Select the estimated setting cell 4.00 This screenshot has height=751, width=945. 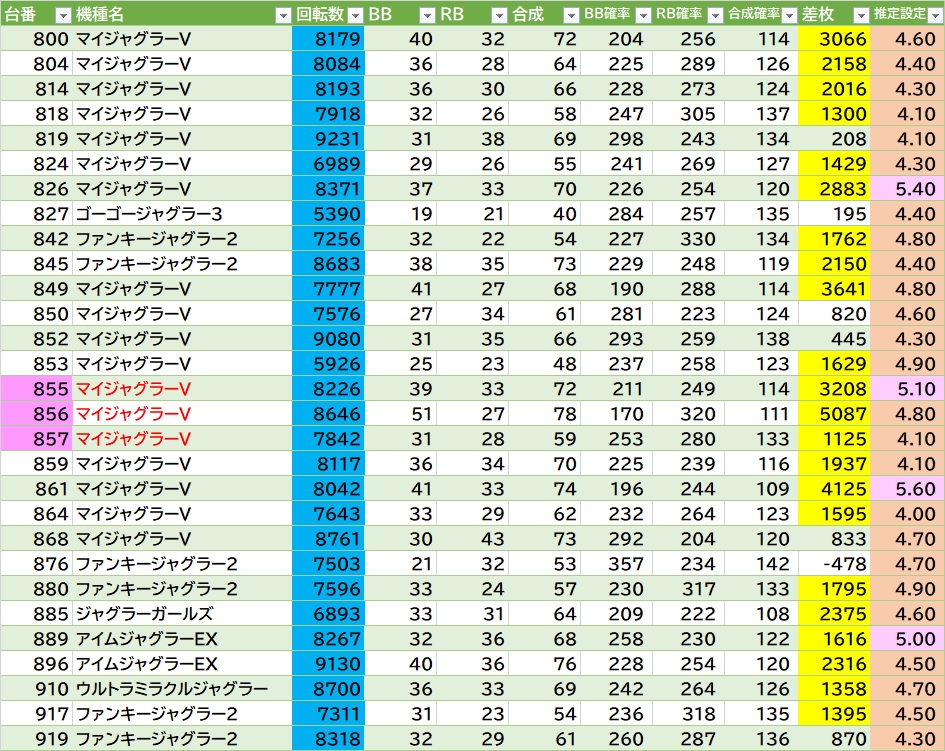click(x=908, y=514)
